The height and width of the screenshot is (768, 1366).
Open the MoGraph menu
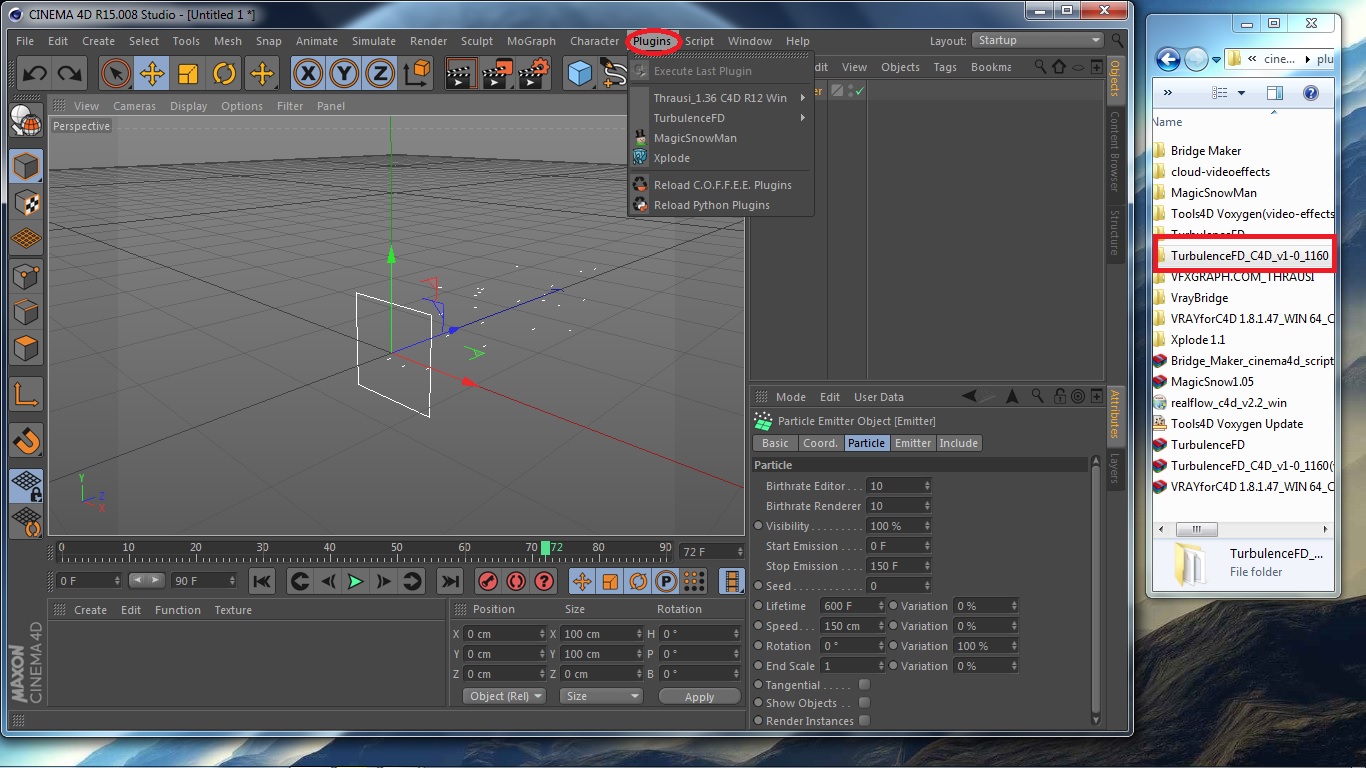pyautogui.click(x=531, y=41)
